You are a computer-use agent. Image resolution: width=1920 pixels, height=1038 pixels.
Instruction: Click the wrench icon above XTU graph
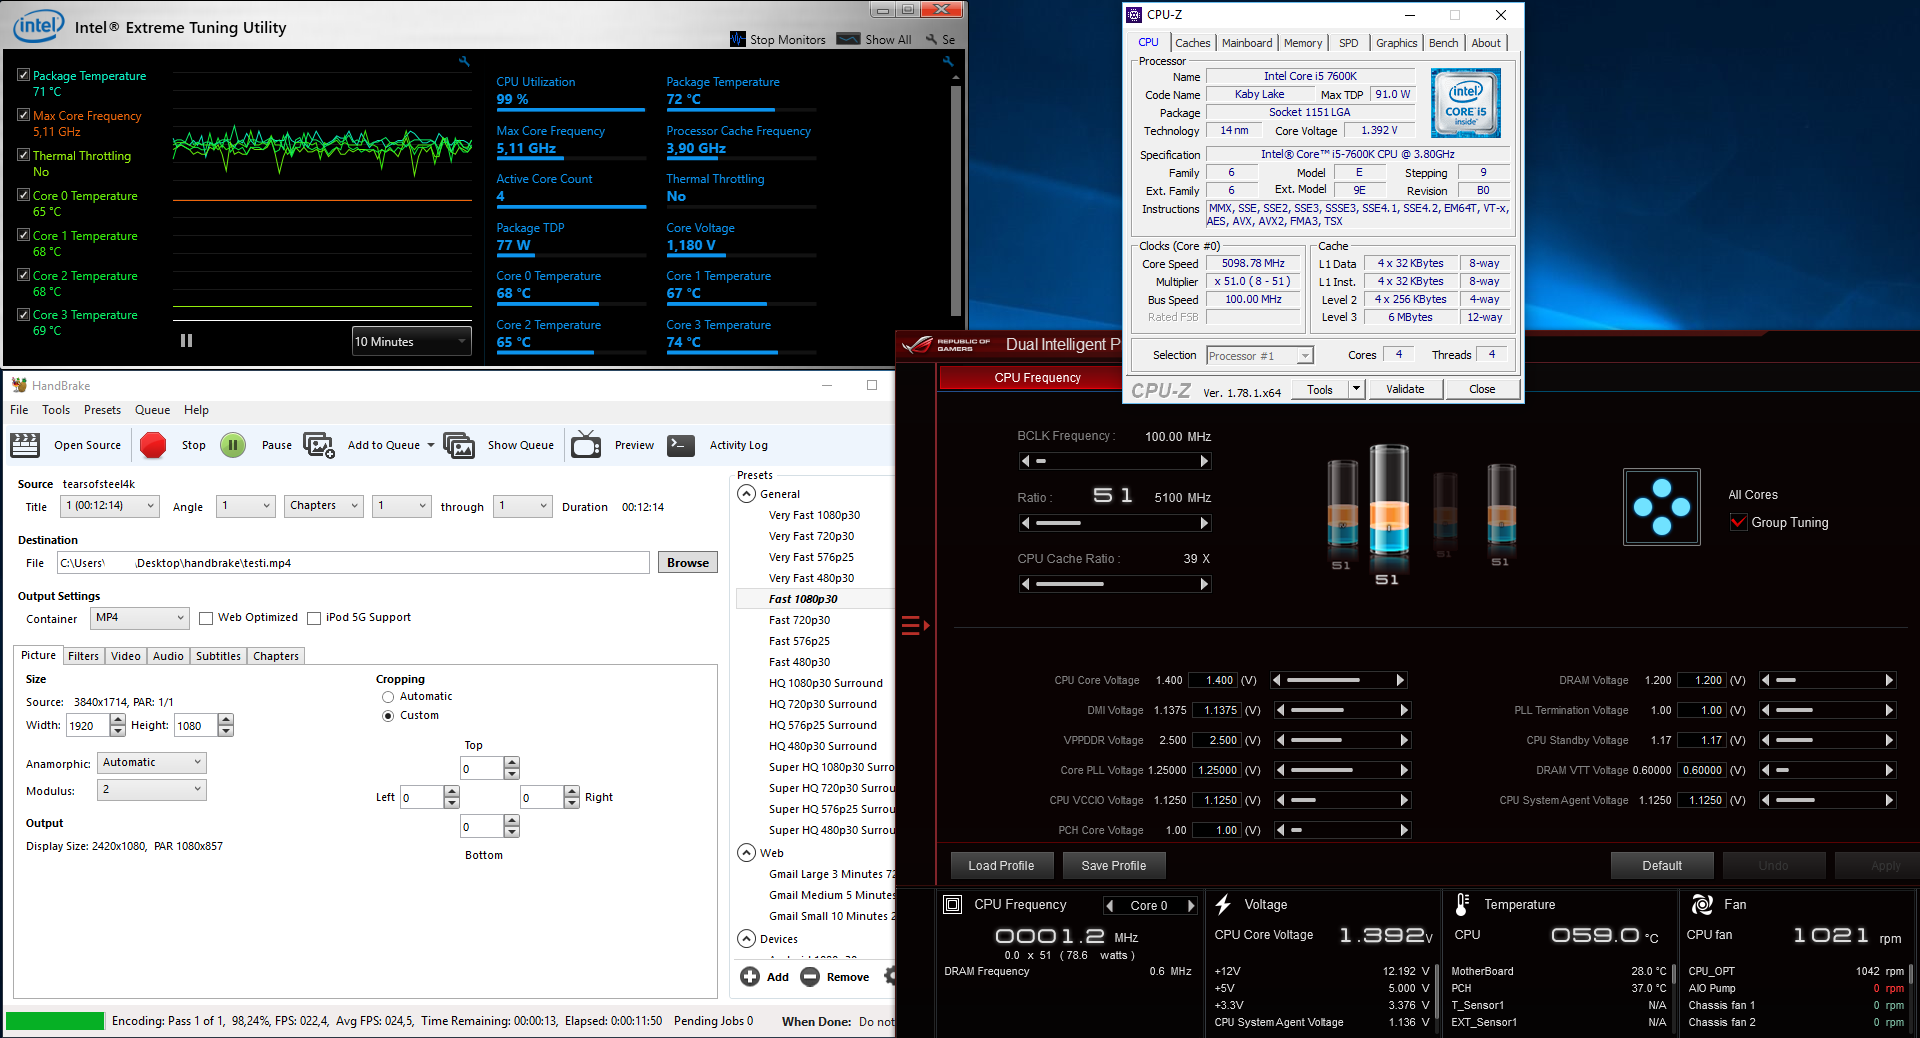[464, 62]
